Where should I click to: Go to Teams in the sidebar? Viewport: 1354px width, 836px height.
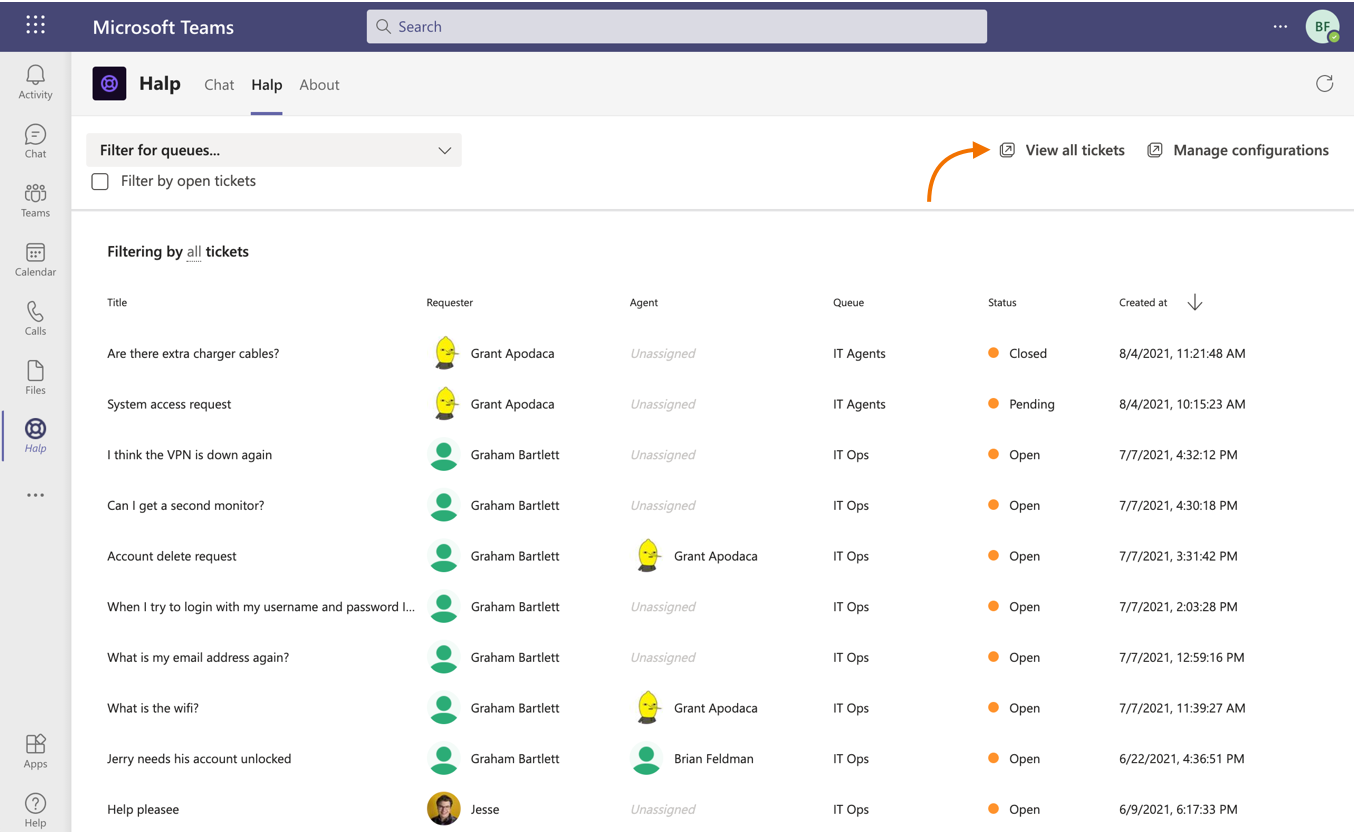click(x=35, y=200)
